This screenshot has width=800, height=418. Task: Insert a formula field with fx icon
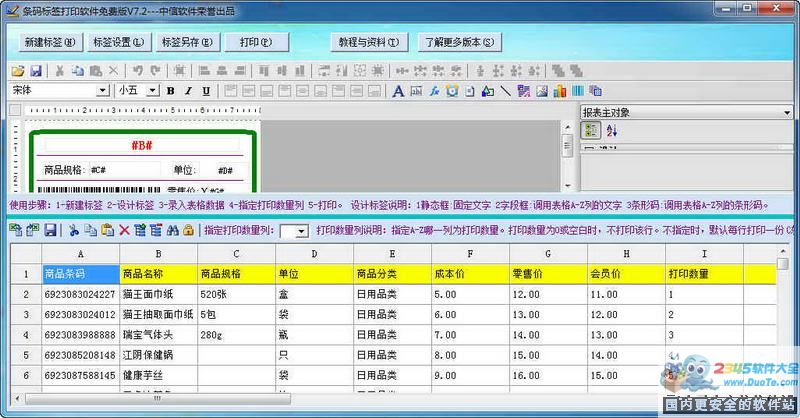point(435,91)
